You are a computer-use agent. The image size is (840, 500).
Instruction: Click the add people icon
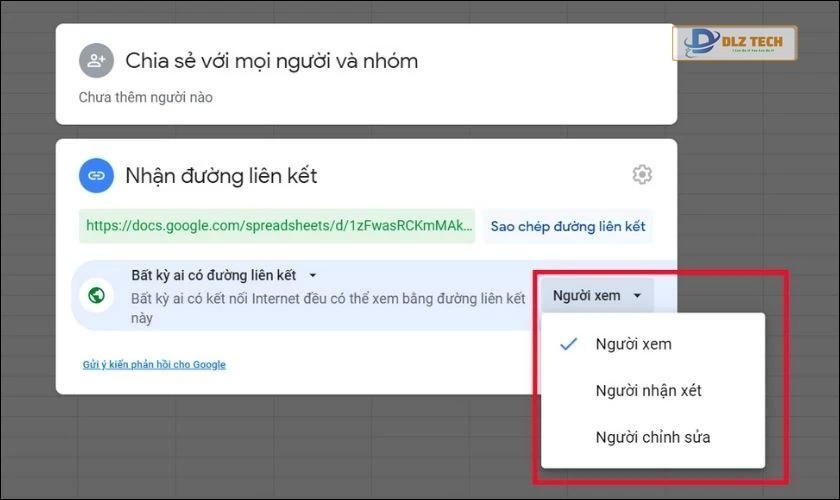click(96, 61)
